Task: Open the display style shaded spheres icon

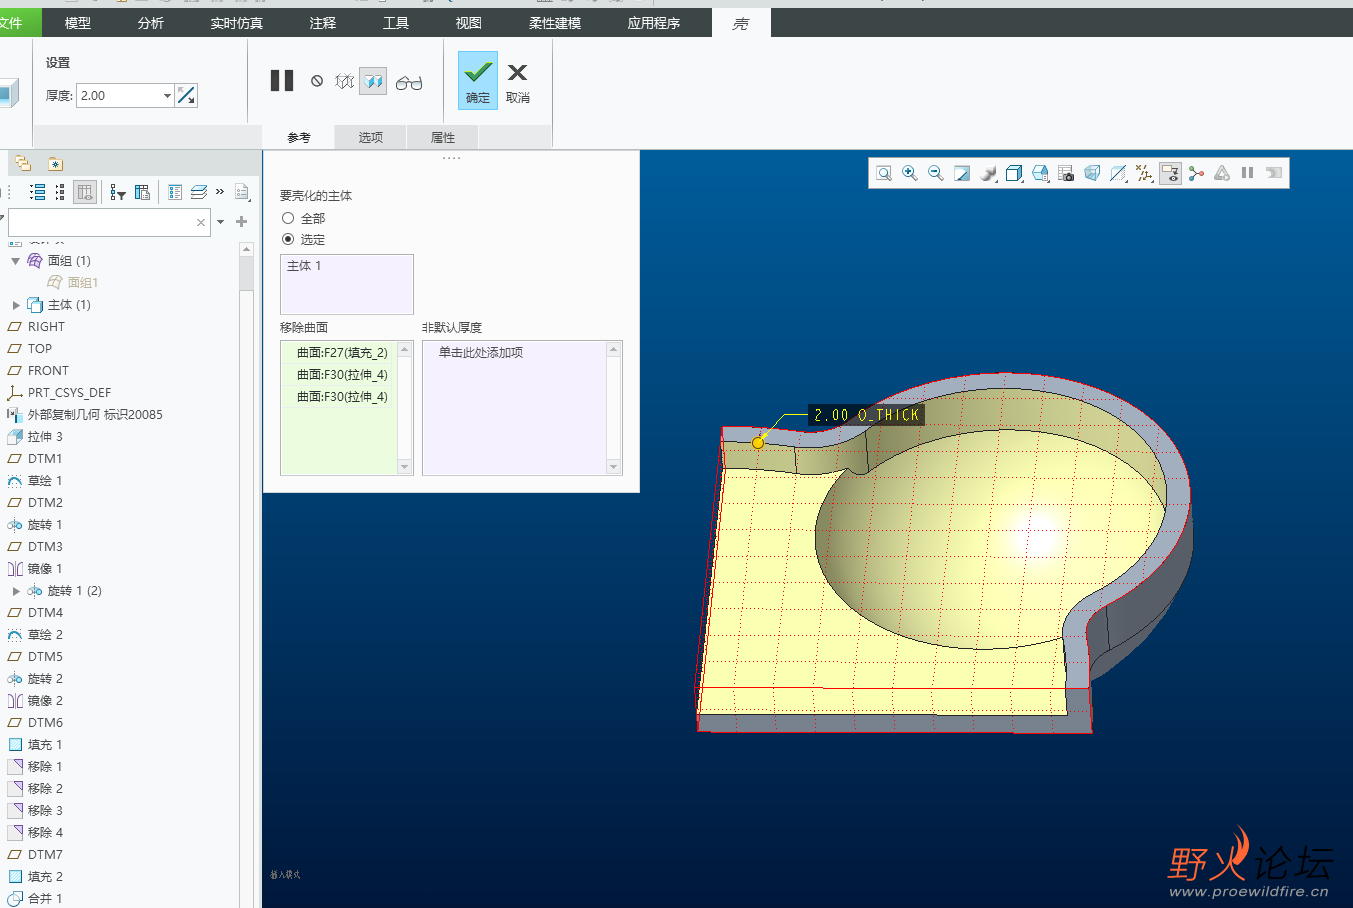Action: click(x=988, y=173)
